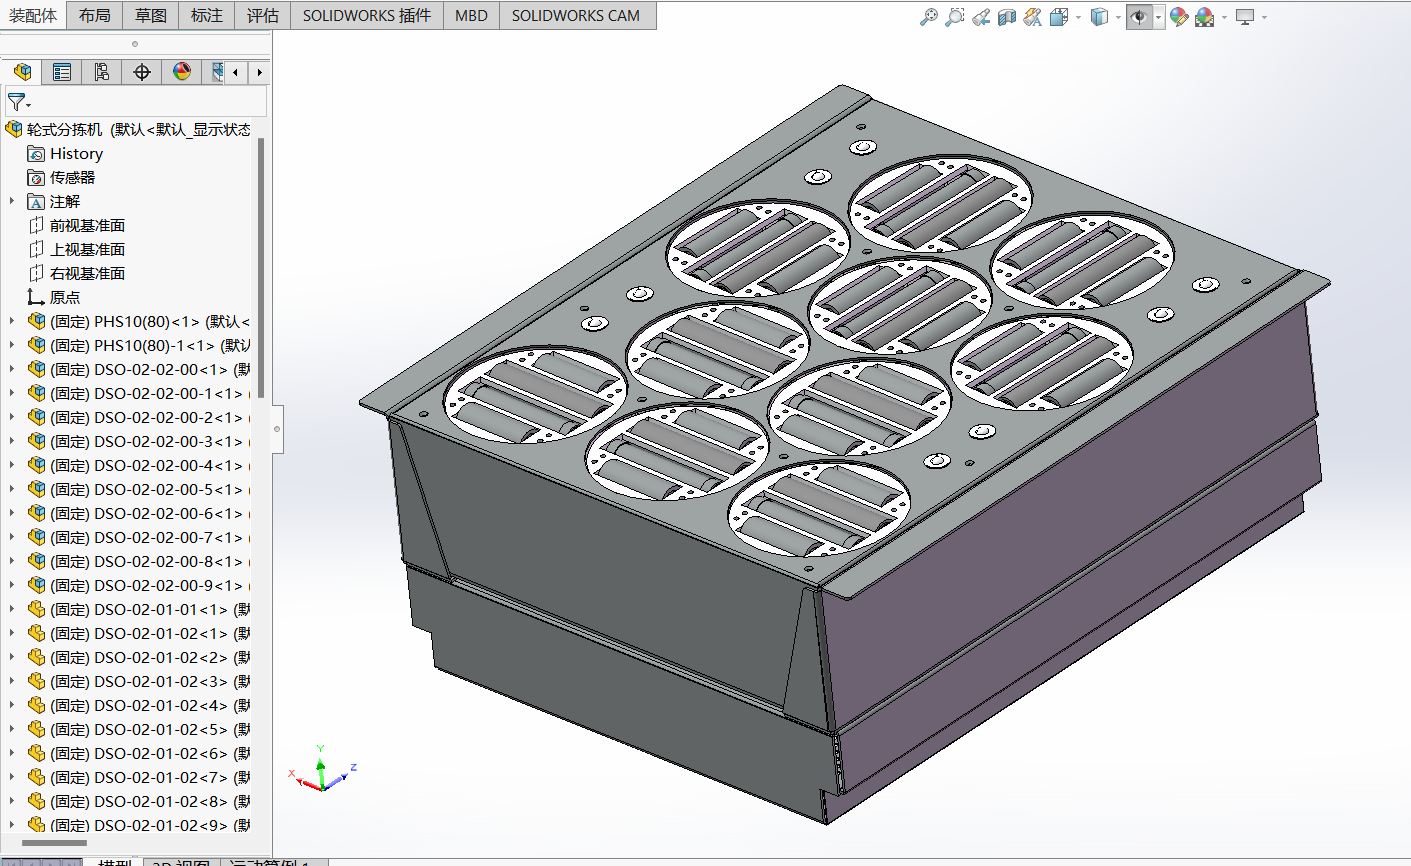
Task: Select DSO-02-02-00-6<1> in the tree
Action: coord(138,513)
